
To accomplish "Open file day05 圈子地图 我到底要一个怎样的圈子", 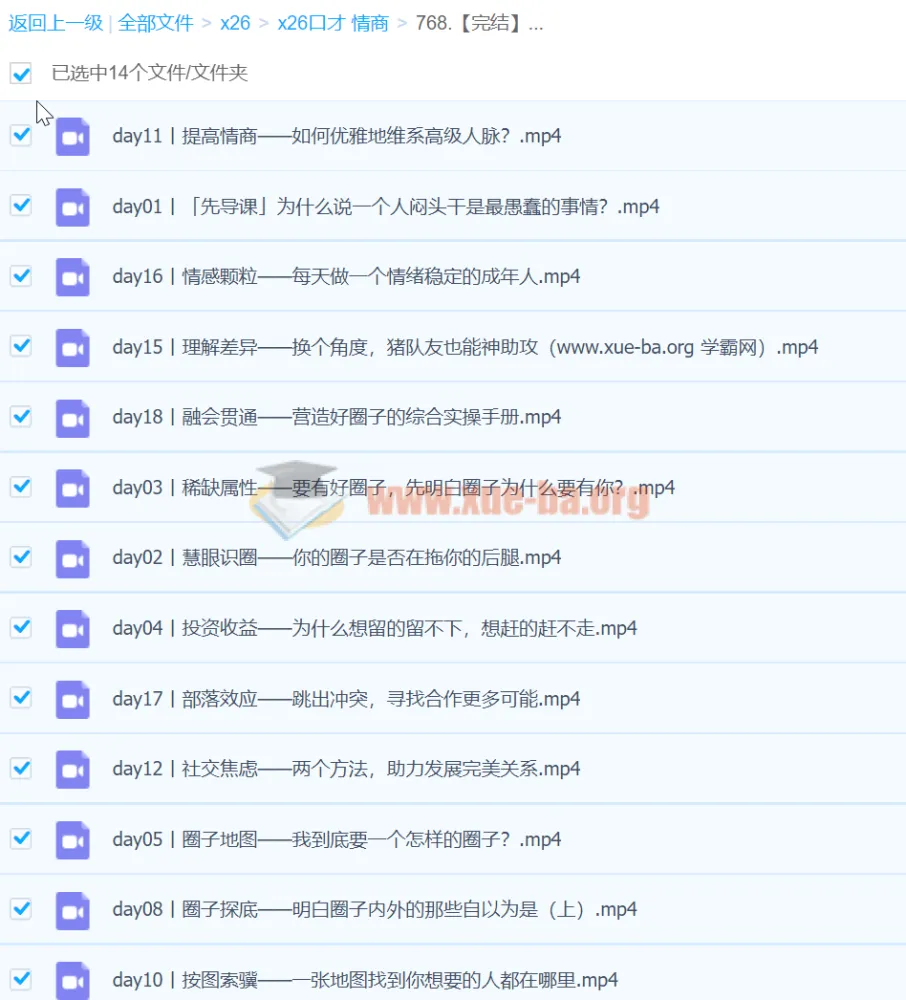I will tap(337, 839).
